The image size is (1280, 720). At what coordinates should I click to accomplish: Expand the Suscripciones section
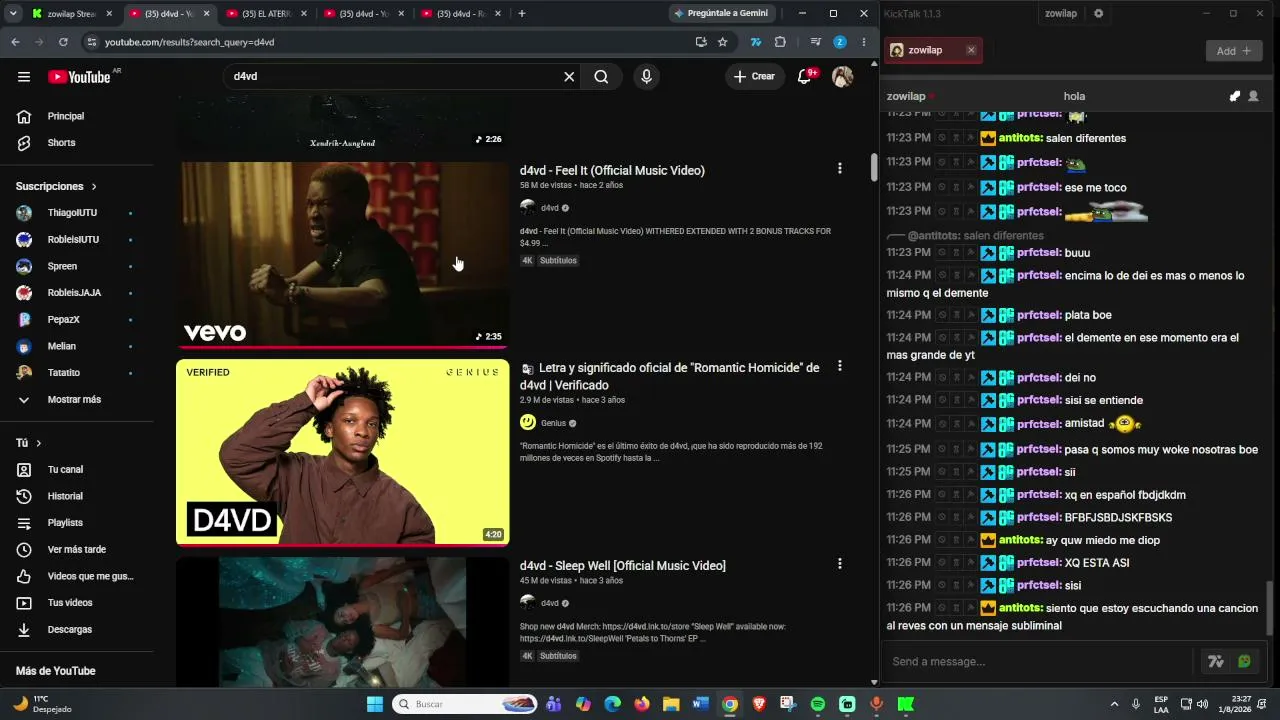coord(56,186)
